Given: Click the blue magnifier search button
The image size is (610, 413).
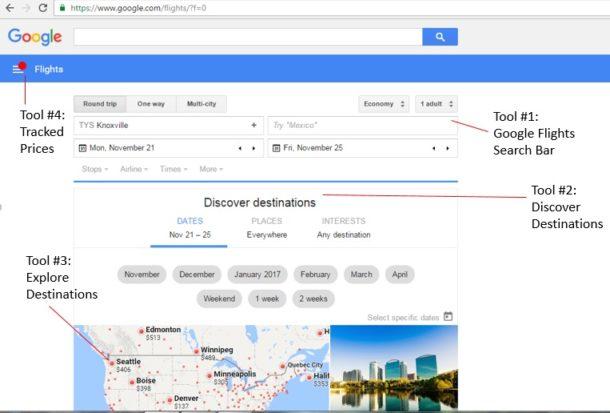Looking at the screenshot, I should tap(440, 37).
